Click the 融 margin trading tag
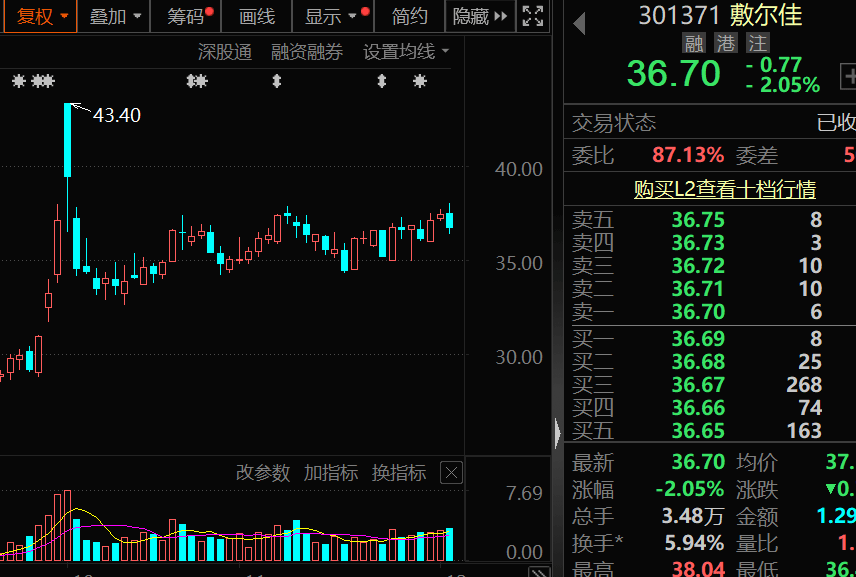 click(694, 43)
